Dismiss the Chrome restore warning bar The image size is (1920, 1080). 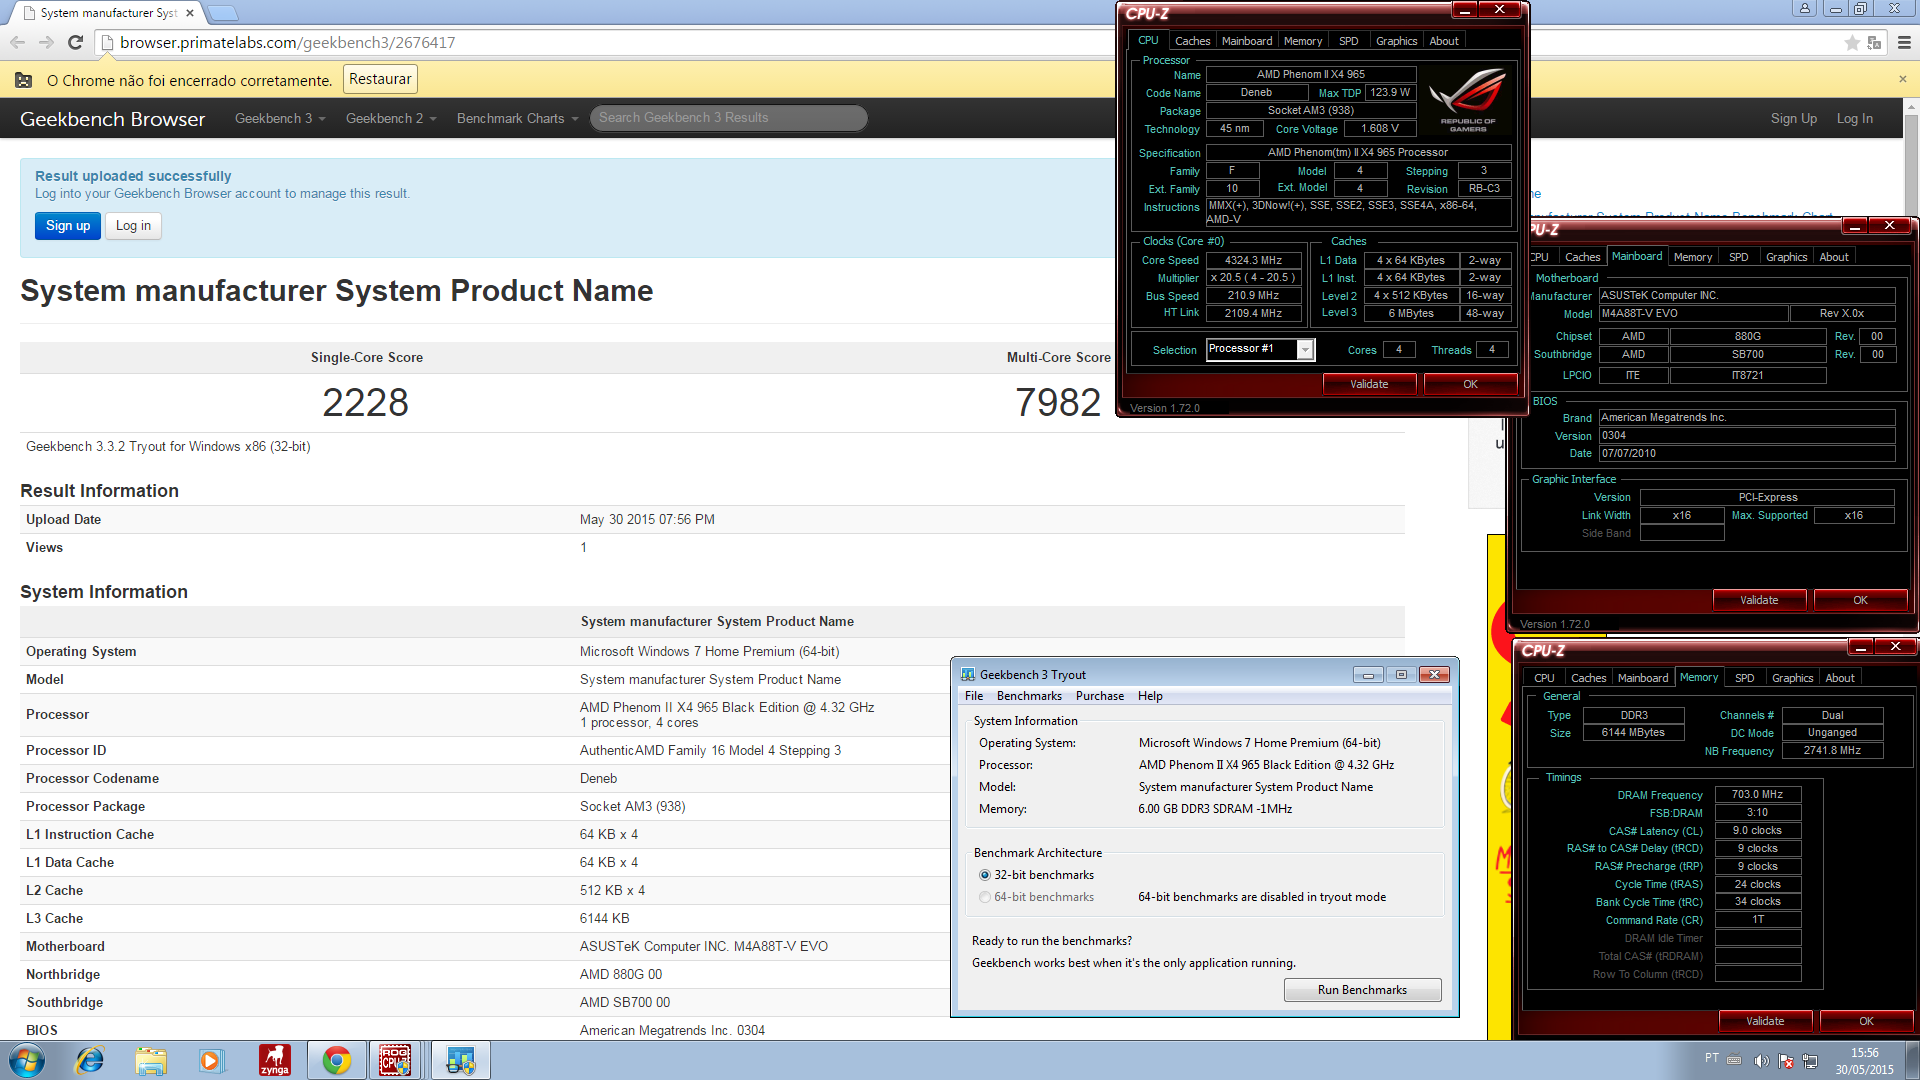(x=1902, y=79)
